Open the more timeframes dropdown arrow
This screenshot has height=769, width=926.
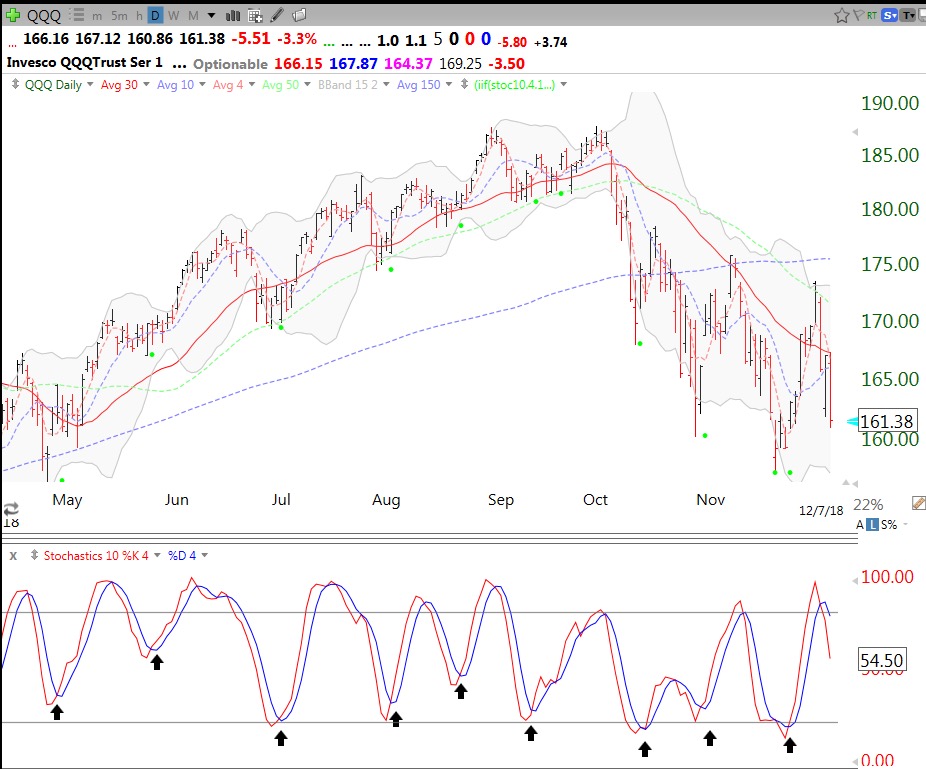[211, 16]
